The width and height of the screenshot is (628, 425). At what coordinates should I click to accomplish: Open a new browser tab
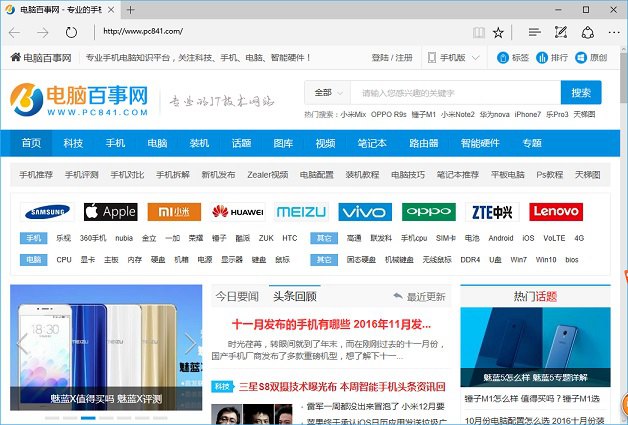click(130, 10)
